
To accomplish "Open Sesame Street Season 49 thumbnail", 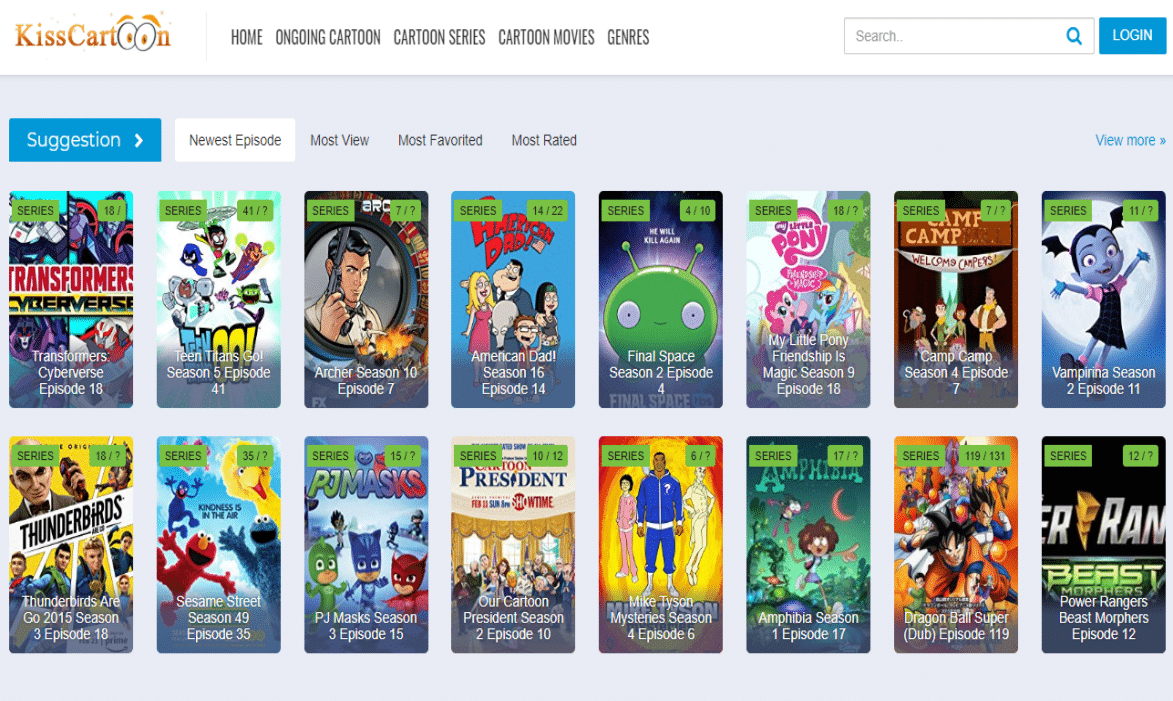I will (x=218, y=545).
